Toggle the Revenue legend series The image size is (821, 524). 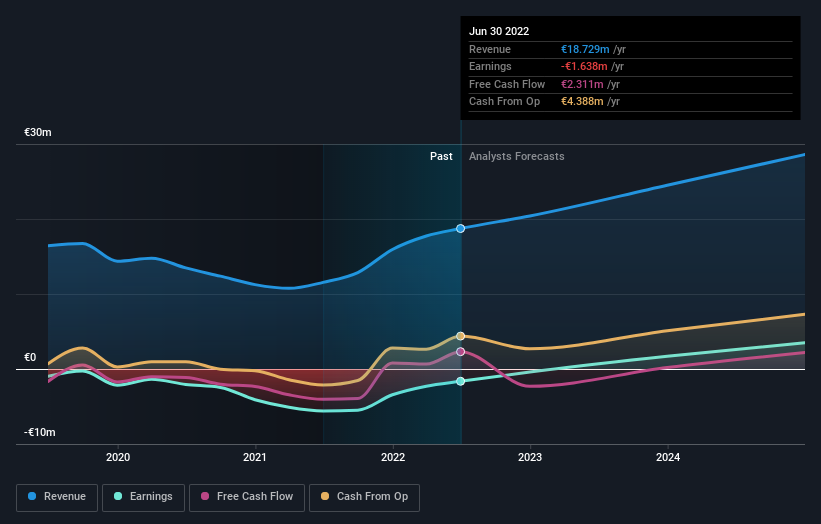tap(57, 497)
